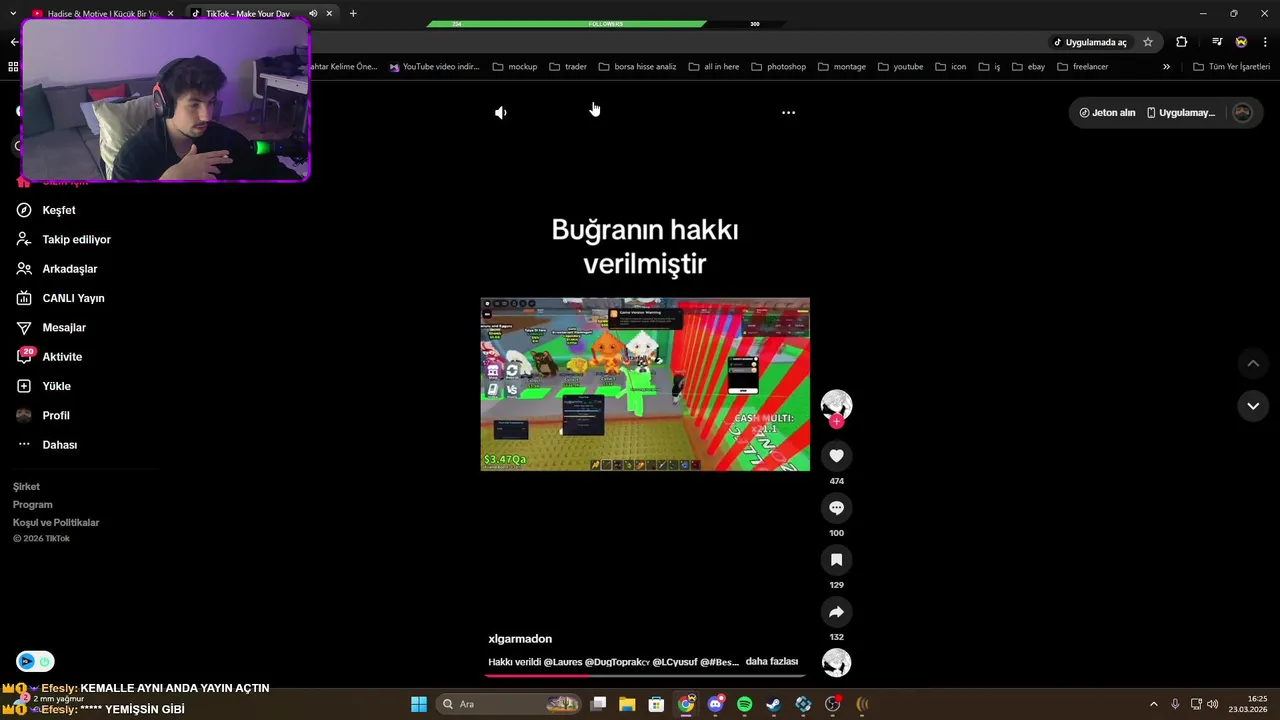Viewport: 1280px width, 720px height.
Task: Expand Koşul ve Politikalar footer section
Action: (56, 523)
